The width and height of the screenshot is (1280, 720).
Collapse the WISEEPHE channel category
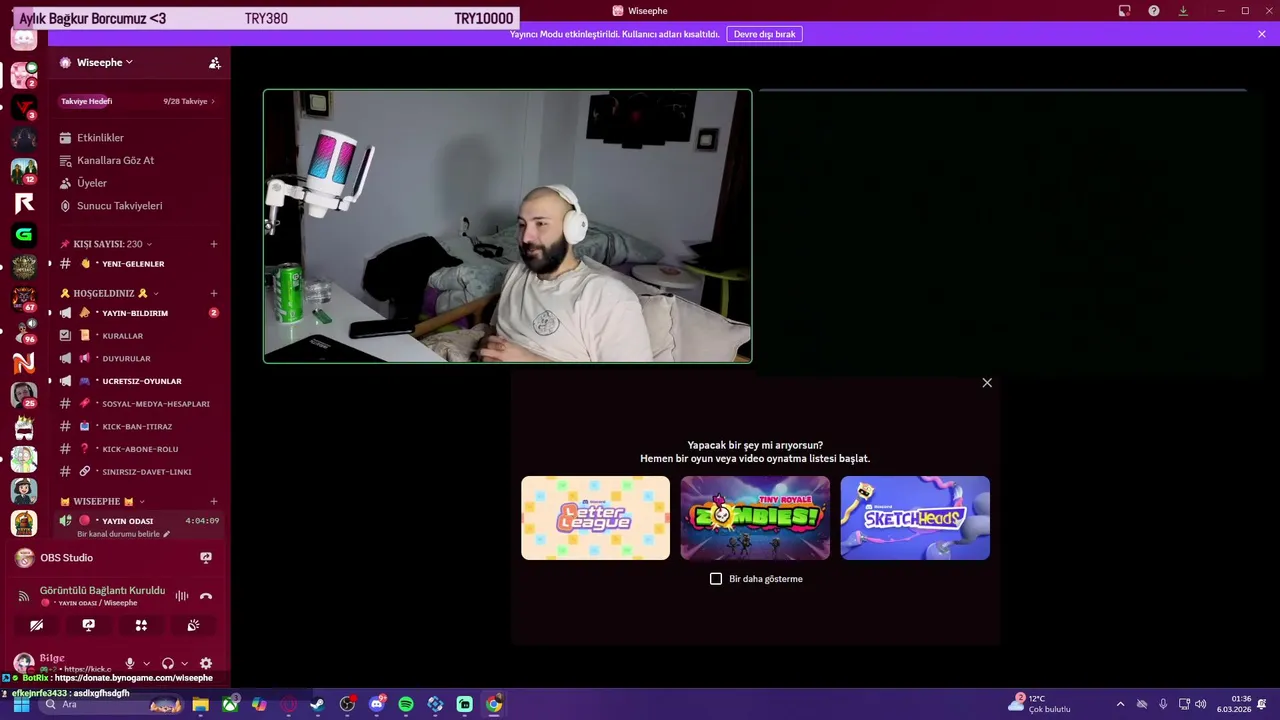click(x=102, y=501)
